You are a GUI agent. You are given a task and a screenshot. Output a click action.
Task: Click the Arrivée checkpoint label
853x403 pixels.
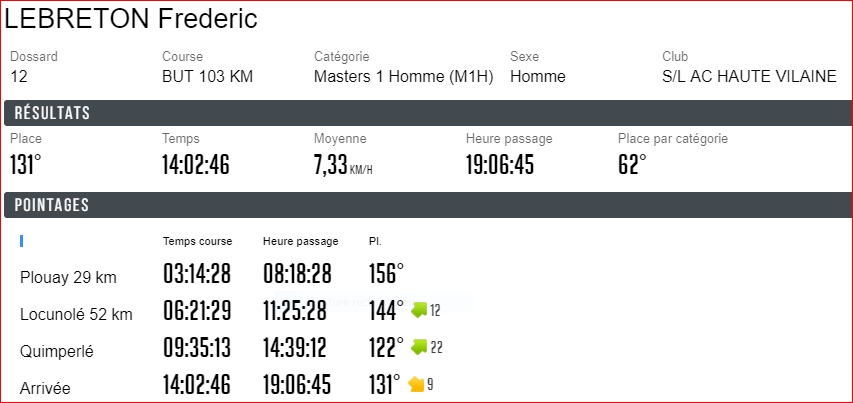(x=45, y=388)
